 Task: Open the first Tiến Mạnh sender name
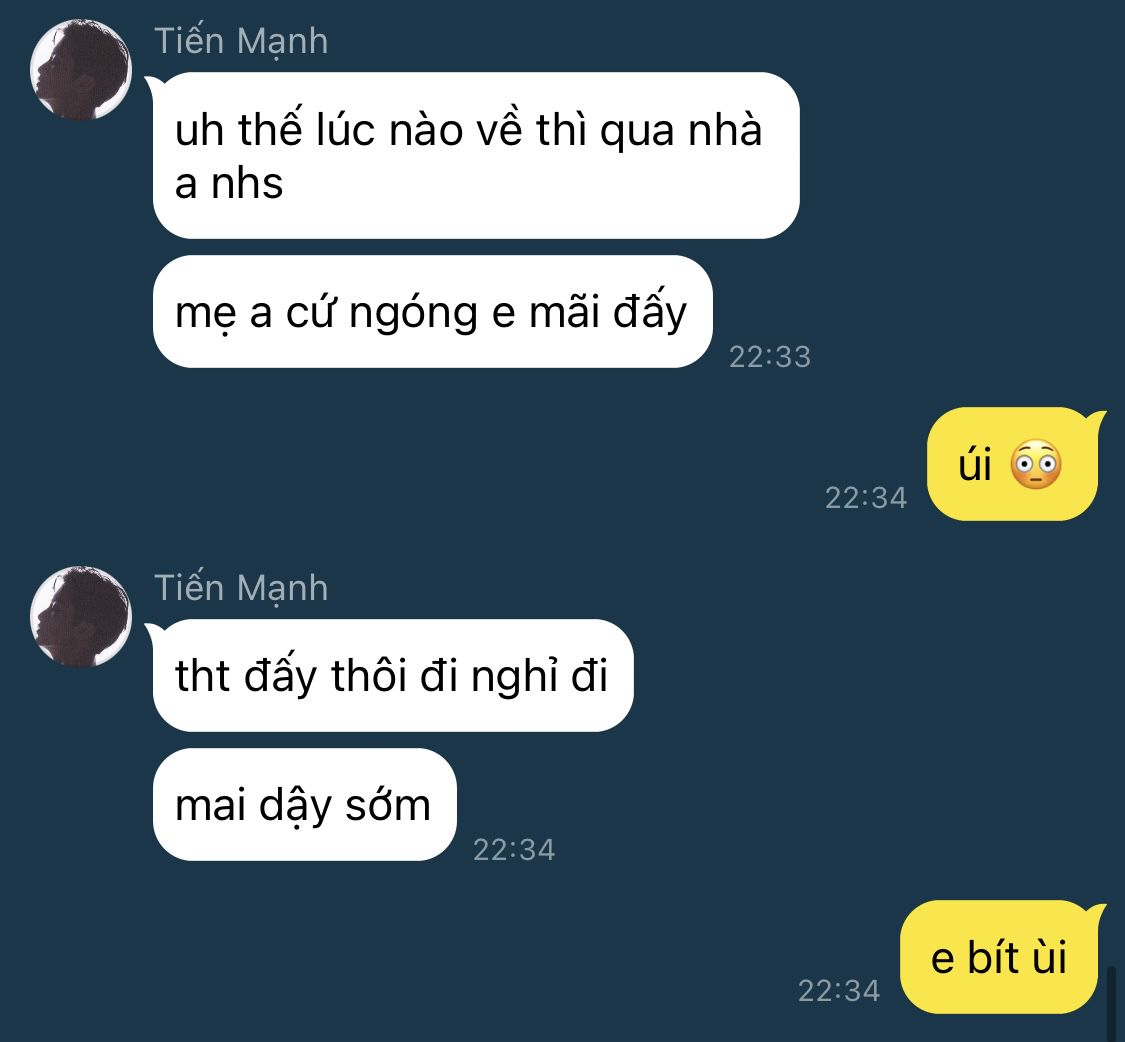[x=241, y=41]
